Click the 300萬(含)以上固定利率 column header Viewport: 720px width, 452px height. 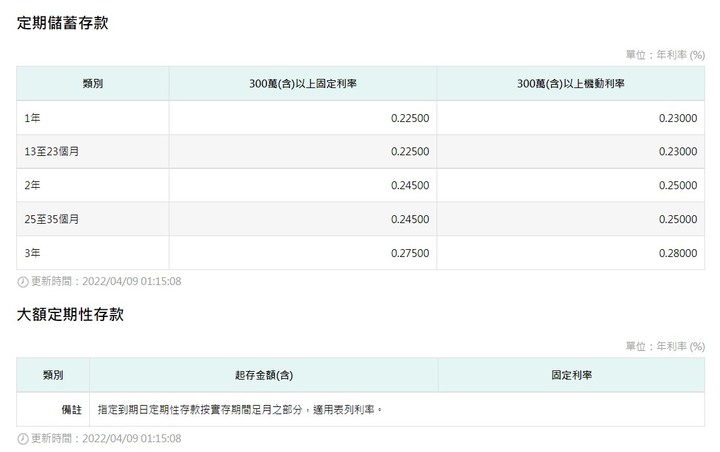303,84
